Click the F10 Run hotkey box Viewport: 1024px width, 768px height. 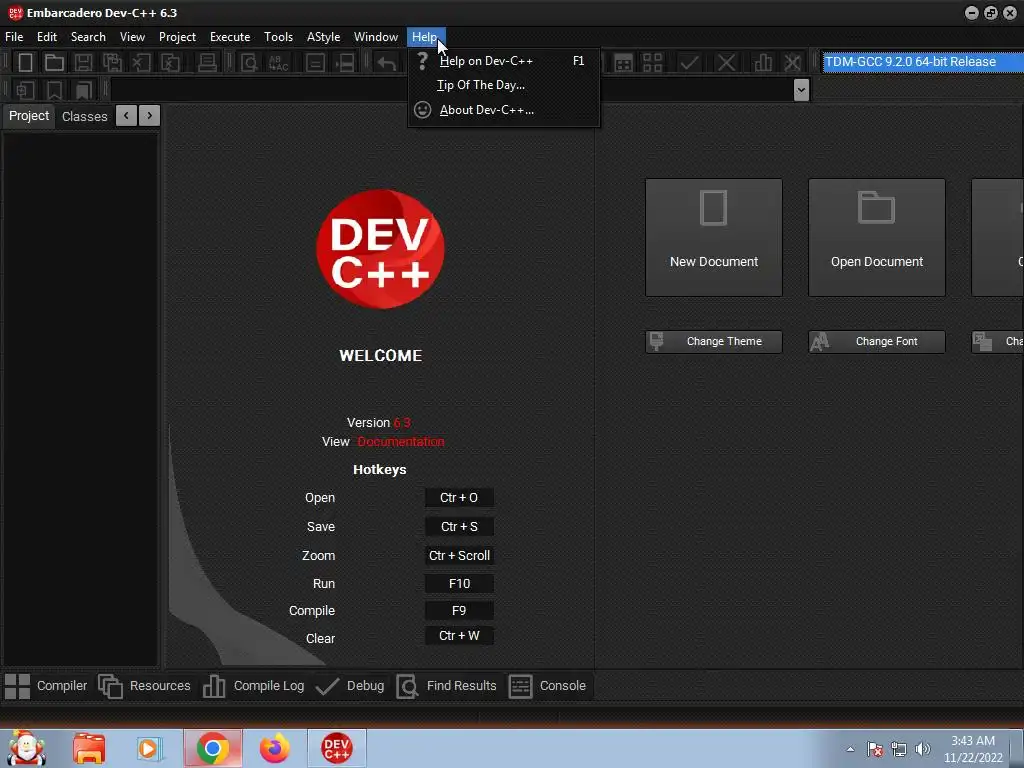coord(459,584)
